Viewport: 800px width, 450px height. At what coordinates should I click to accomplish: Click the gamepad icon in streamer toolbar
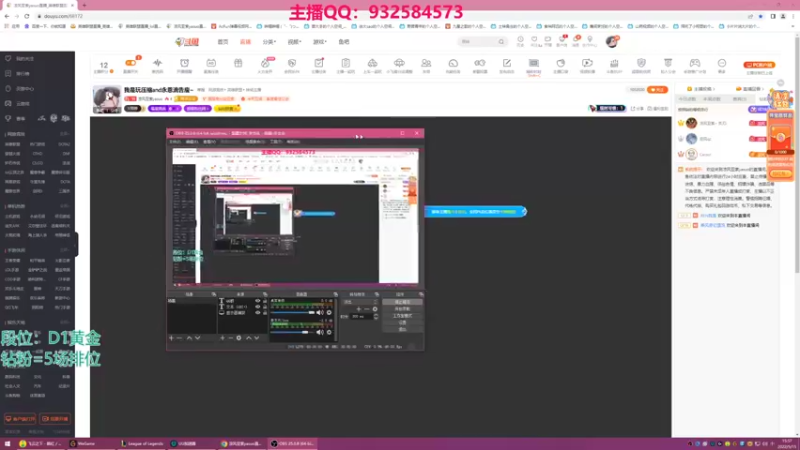click(695, 63)
